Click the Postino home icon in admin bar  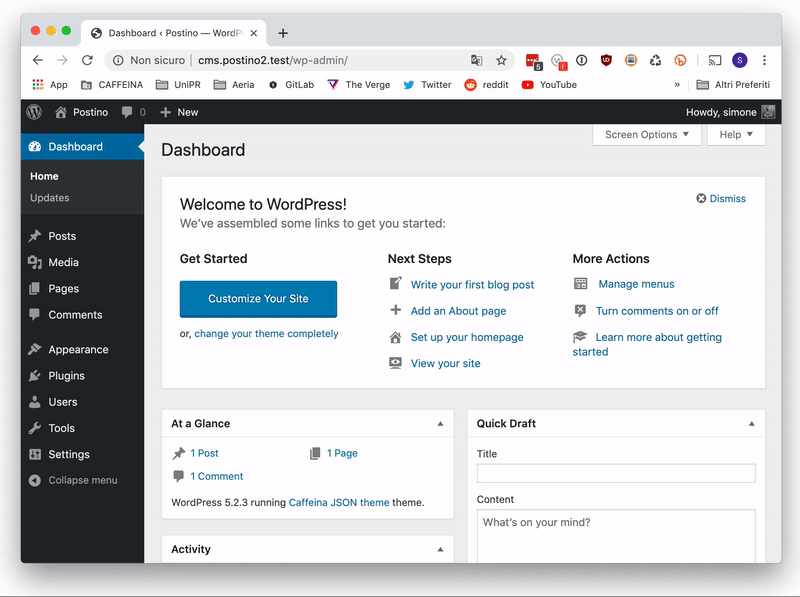coord(61,112)
